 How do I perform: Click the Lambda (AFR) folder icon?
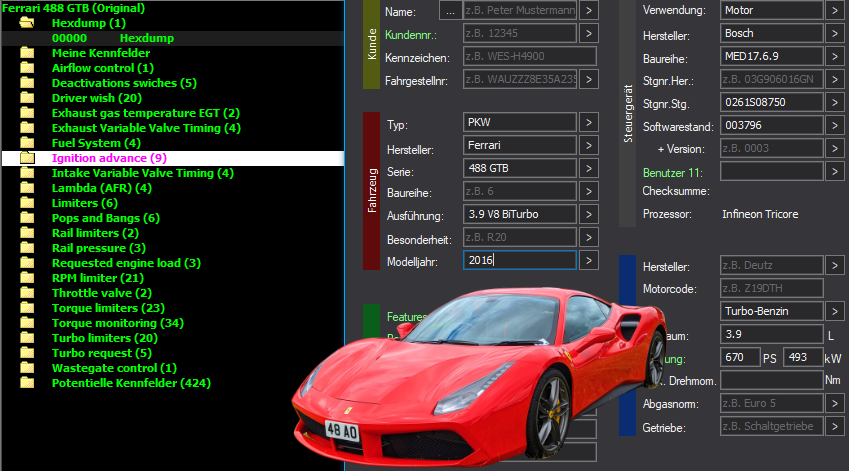(27, 188)
